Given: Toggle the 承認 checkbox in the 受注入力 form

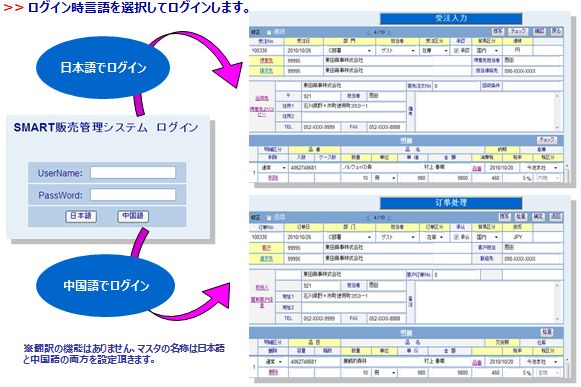Looking at the screenshot, I should [x=456, y=51].
